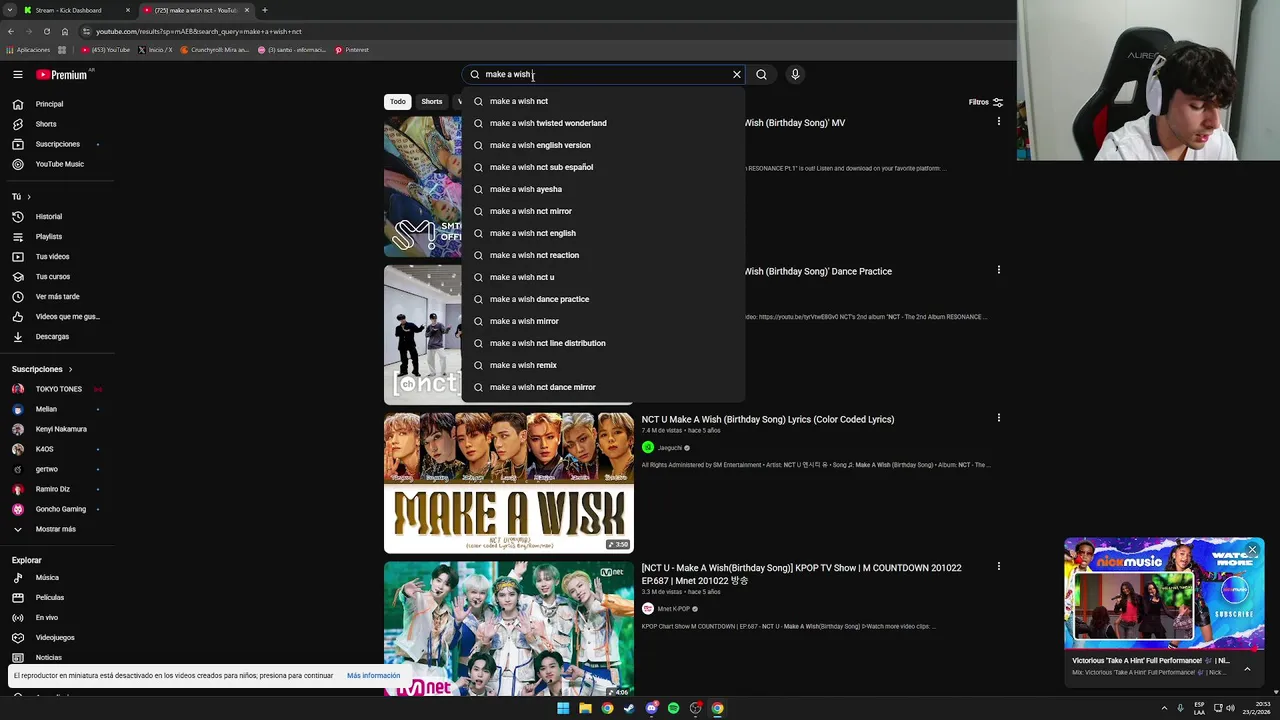This screenshot has height=720, width=1280.
Task: Choose suggestion 'make a wish dance practice'
Action: [x=604, y=299]
